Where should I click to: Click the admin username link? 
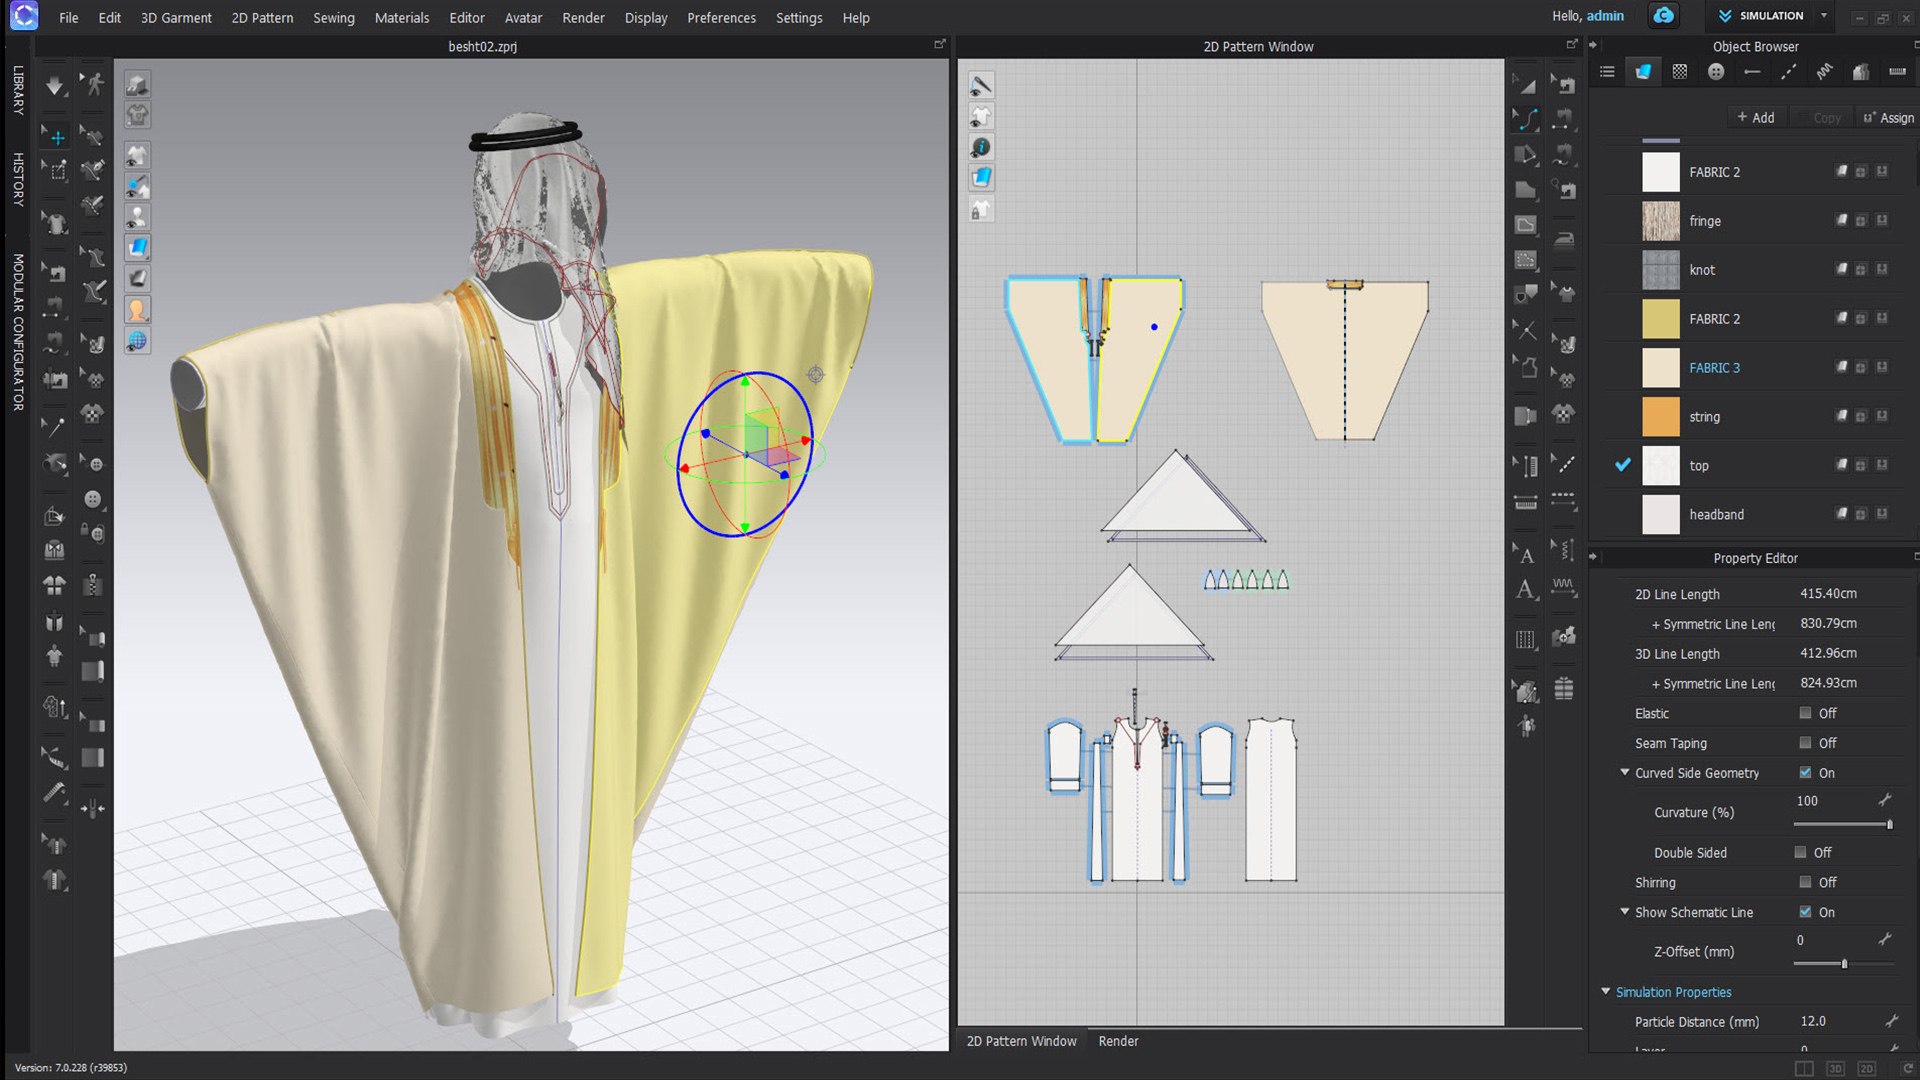[x=1605, y=16]
